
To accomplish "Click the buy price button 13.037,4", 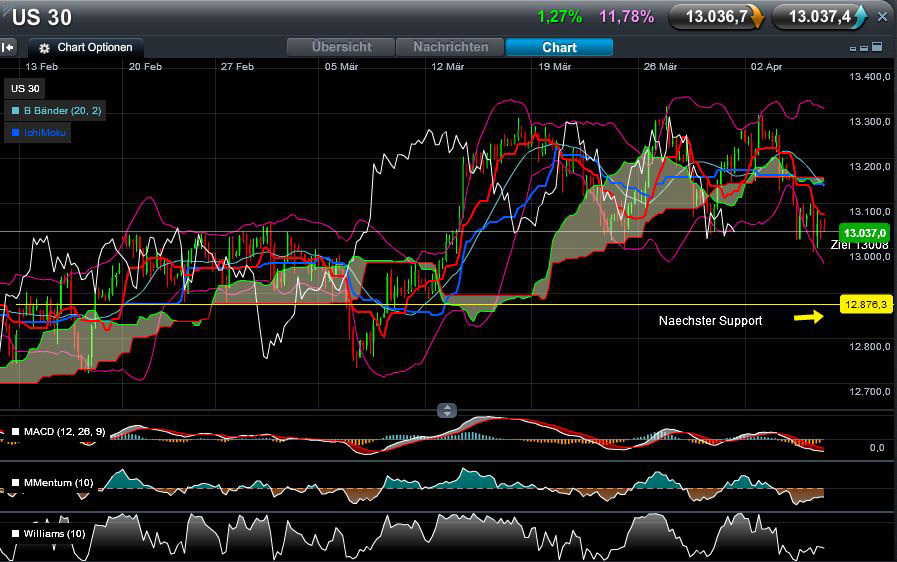I will pos(819,17).
